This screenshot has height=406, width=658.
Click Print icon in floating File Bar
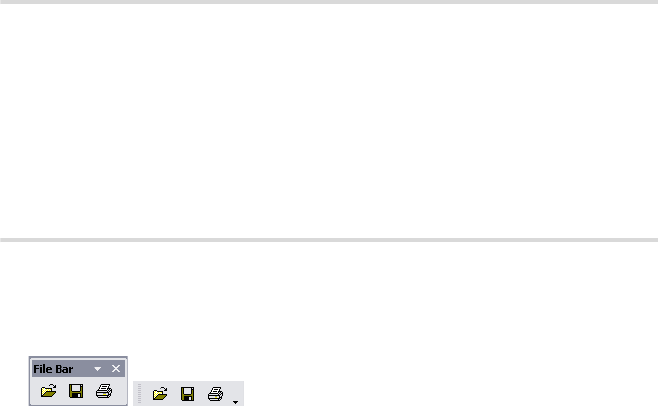[x=104, y=391]
